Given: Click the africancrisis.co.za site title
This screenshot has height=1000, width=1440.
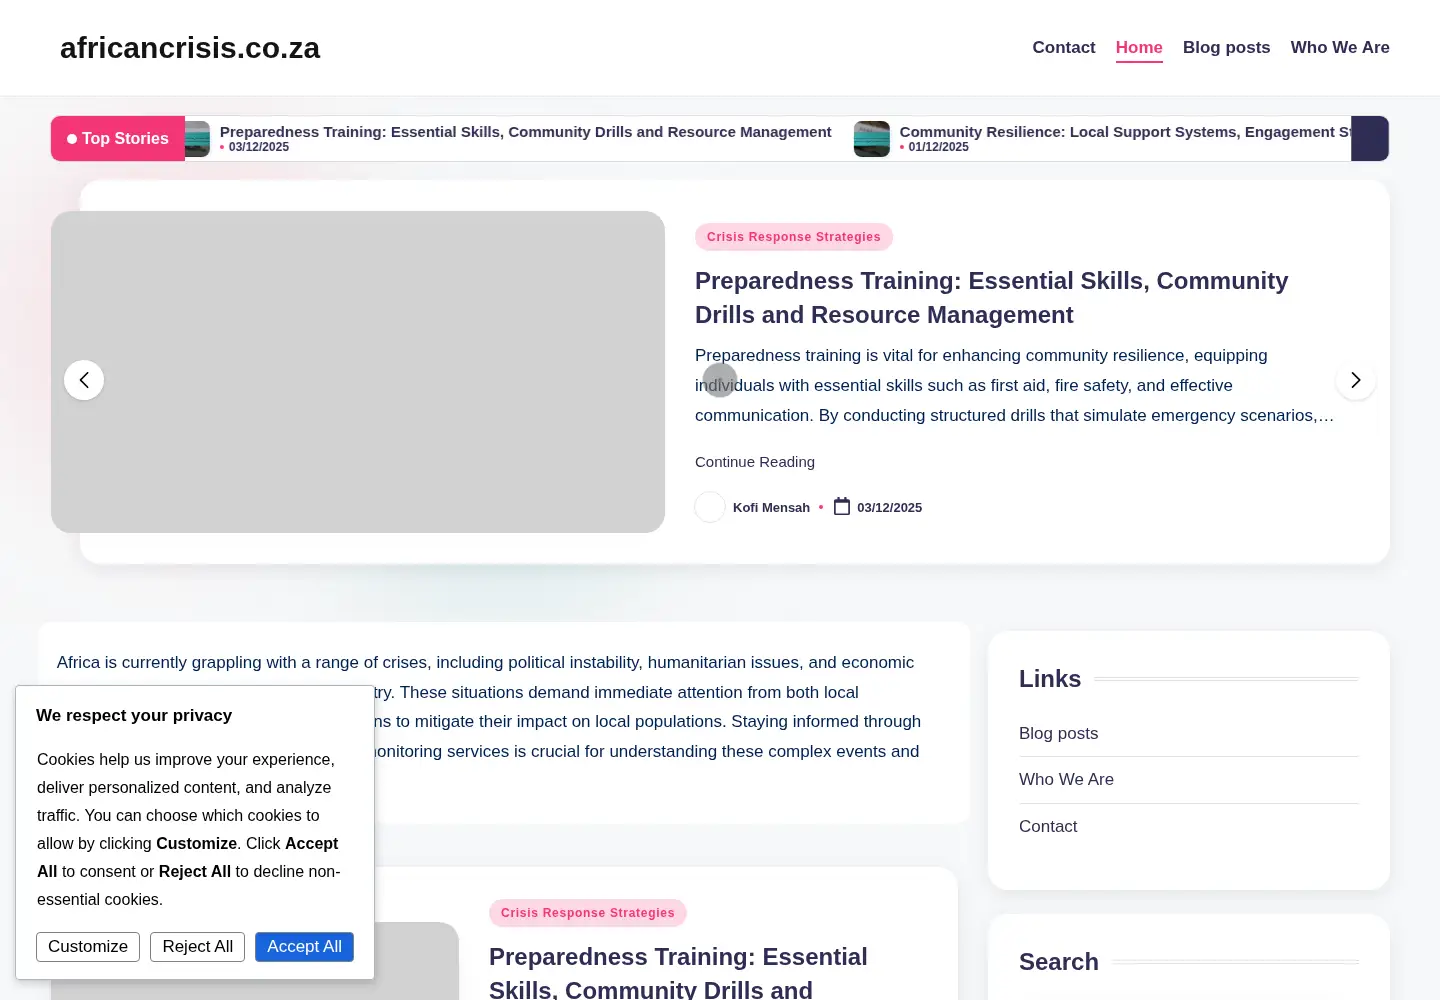Looking at the screenshot, I should click(x=190, y=48).
